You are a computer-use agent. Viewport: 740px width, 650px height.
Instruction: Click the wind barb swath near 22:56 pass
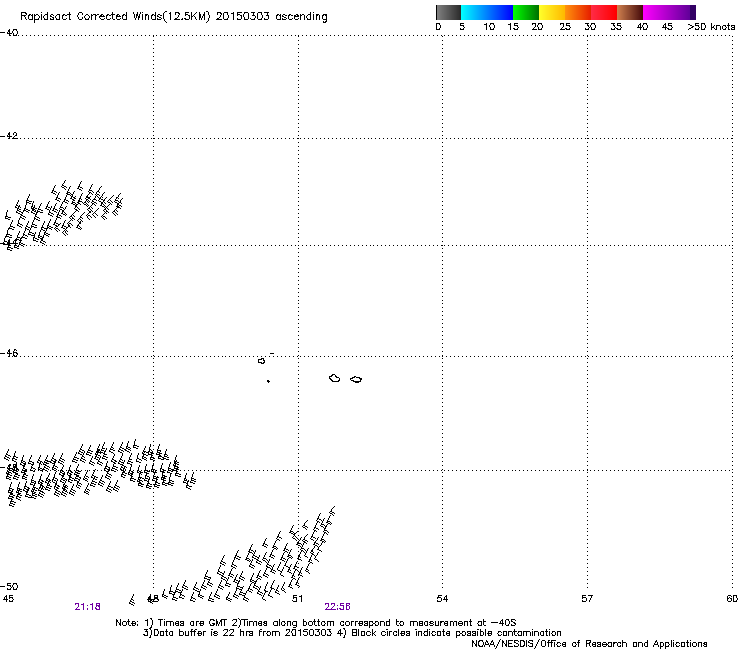[234, 556]
